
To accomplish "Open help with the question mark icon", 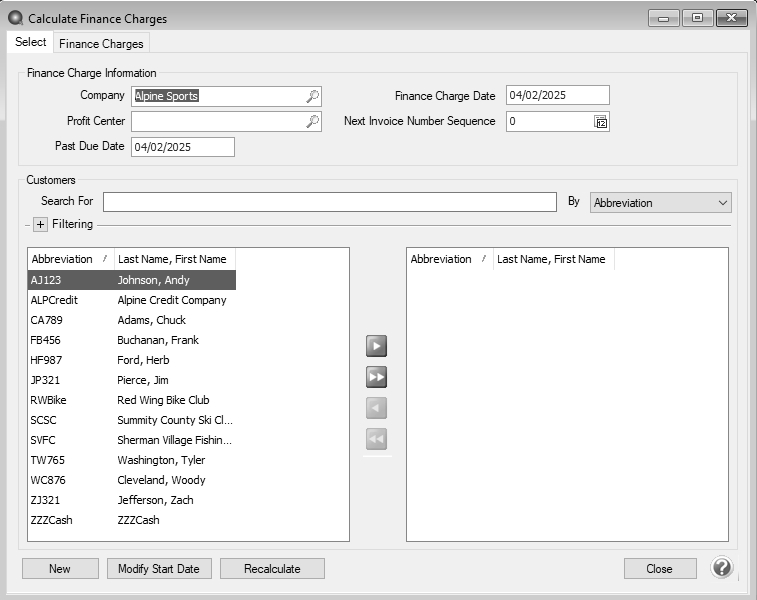I will point(722,568).
